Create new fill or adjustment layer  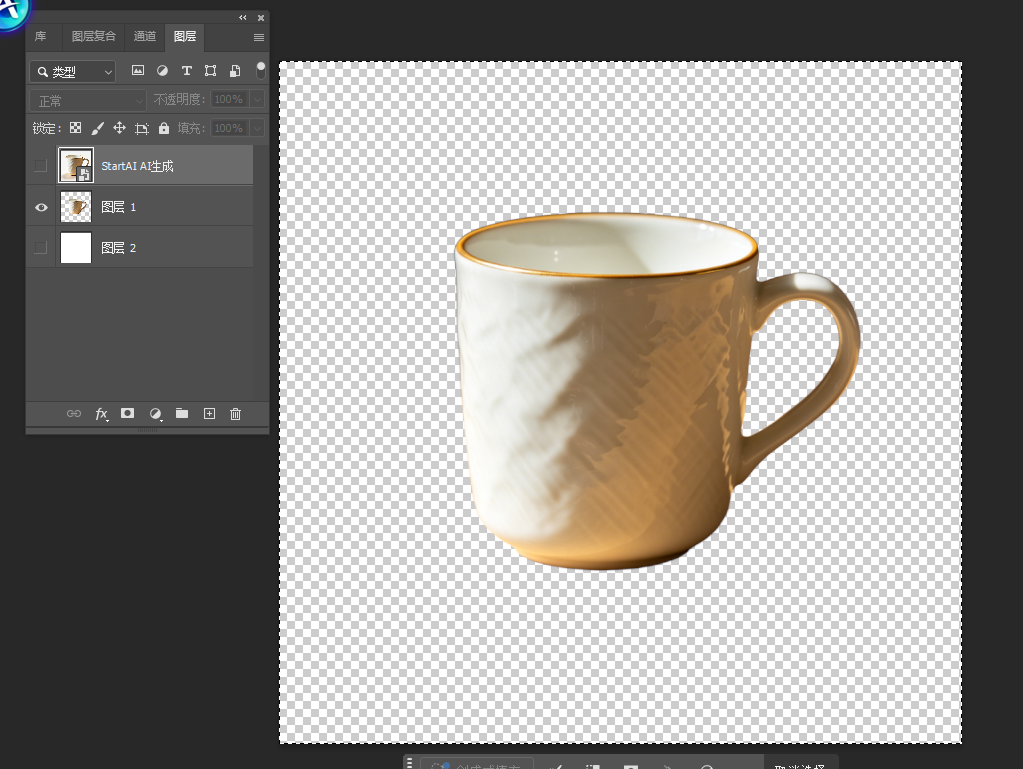tap(155, 414)
